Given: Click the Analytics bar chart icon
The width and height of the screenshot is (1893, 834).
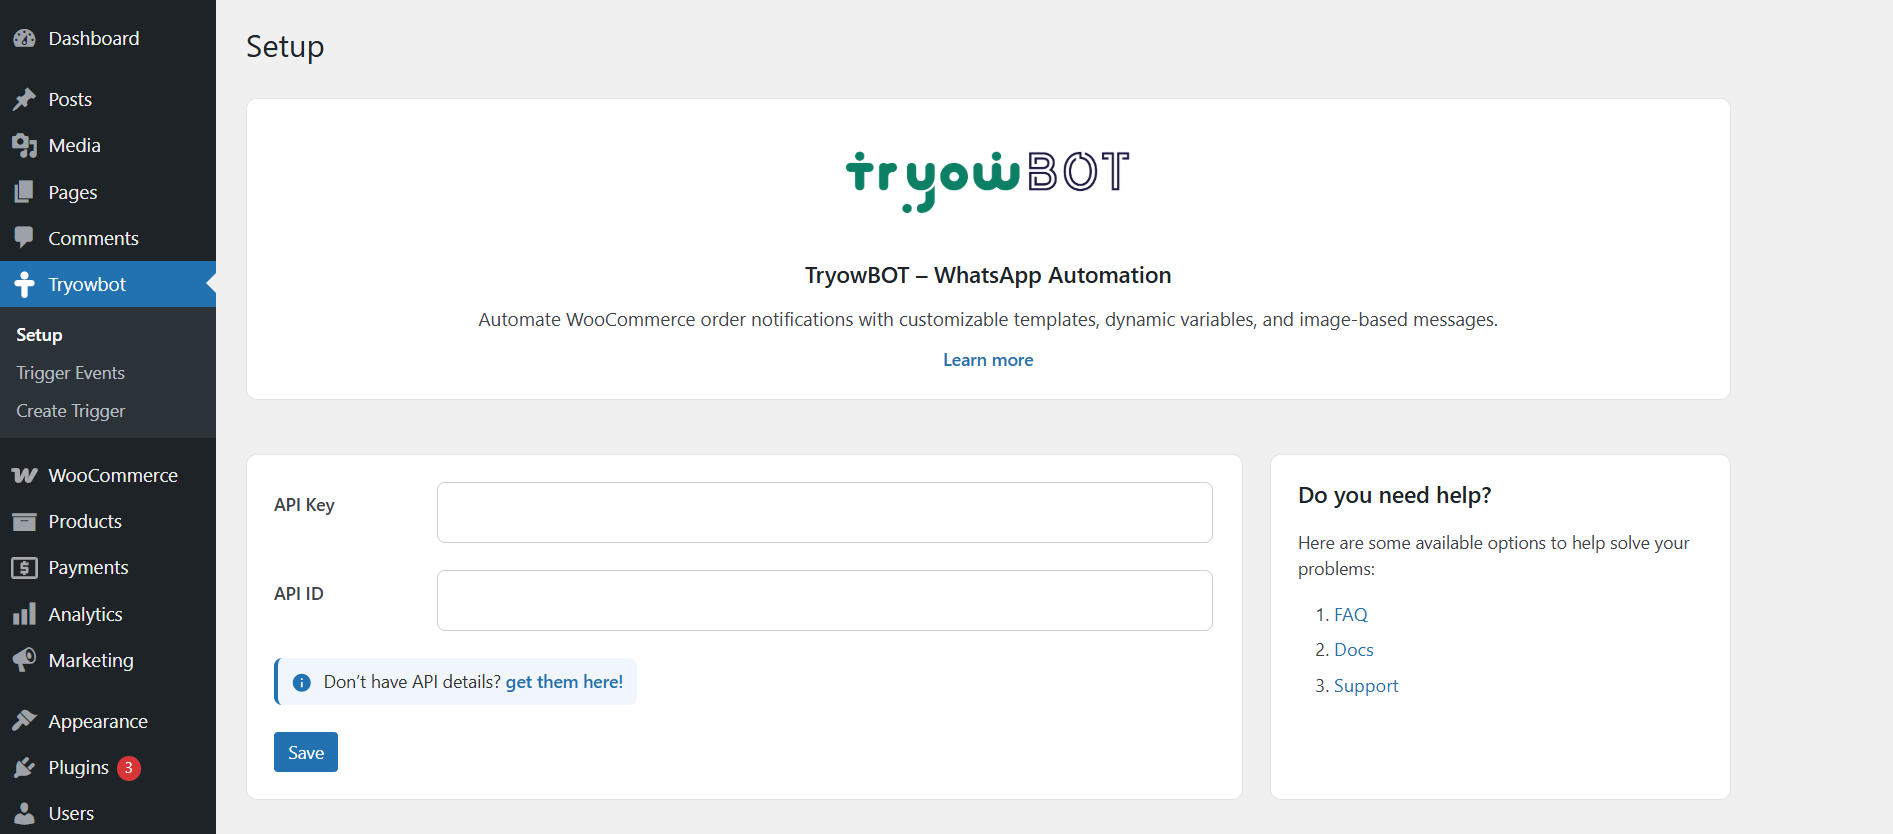Looking at the screenshot, I should point(24,614).
